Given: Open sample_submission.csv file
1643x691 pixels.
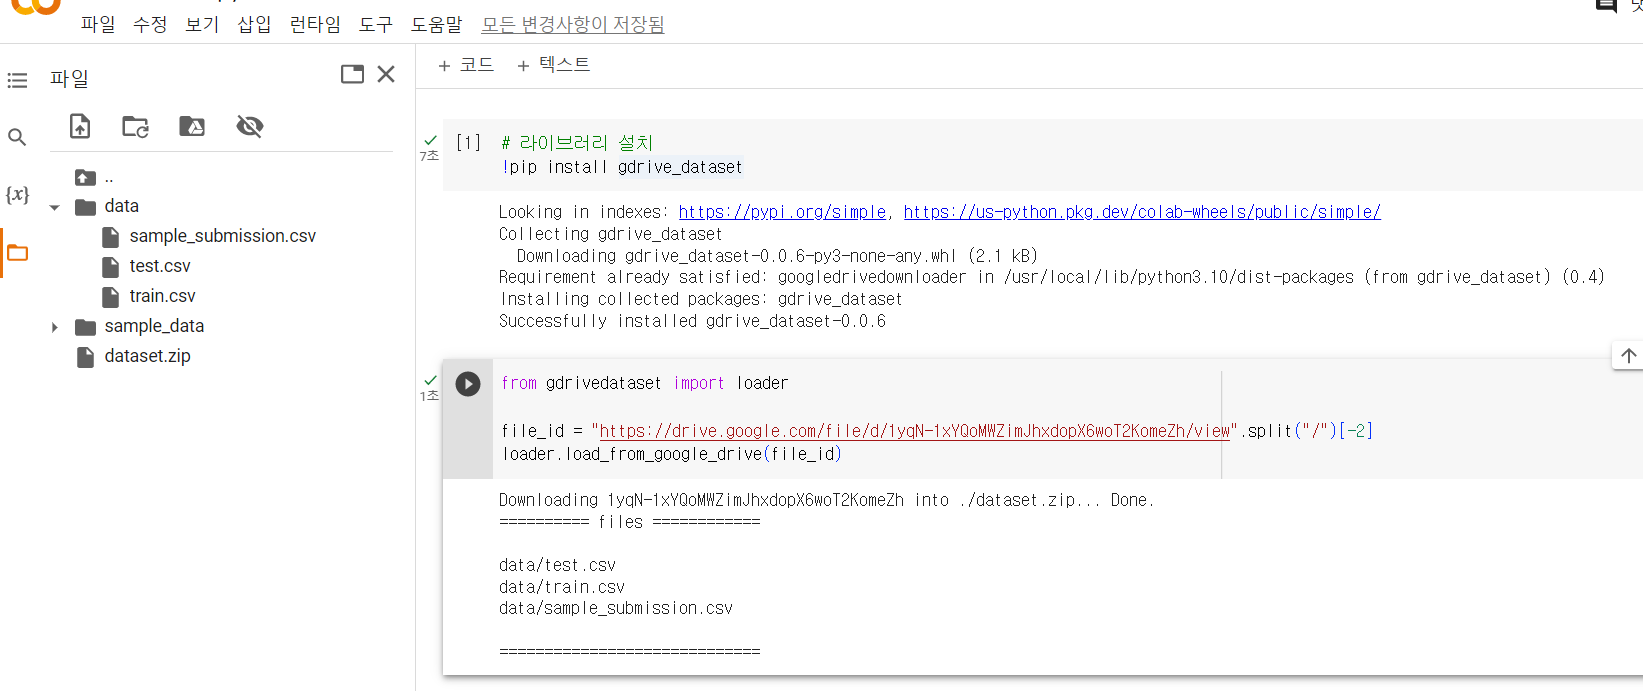Looking at the screenshot, I should click(x=222, y=236).
